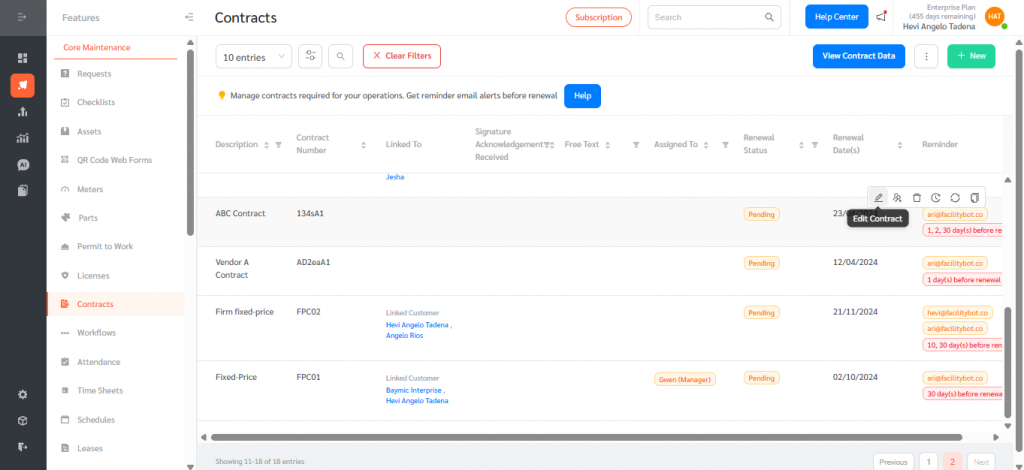Open the 10 entries dropdown

[x=254, y=57]
